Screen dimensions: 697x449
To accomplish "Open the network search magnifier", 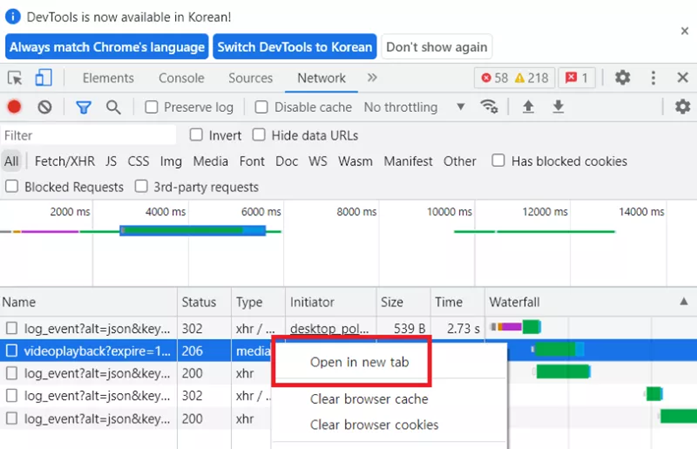I will point(113,107).
